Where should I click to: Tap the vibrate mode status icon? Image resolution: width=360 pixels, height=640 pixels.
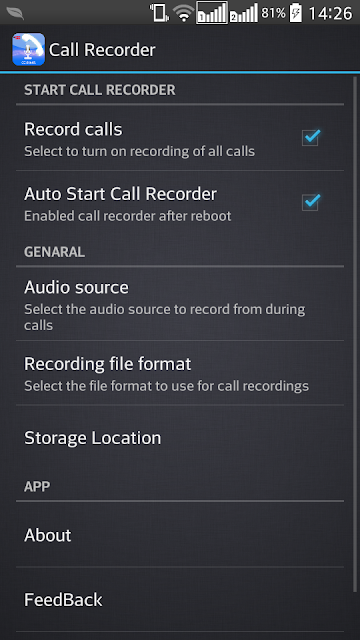coord(159,13)
